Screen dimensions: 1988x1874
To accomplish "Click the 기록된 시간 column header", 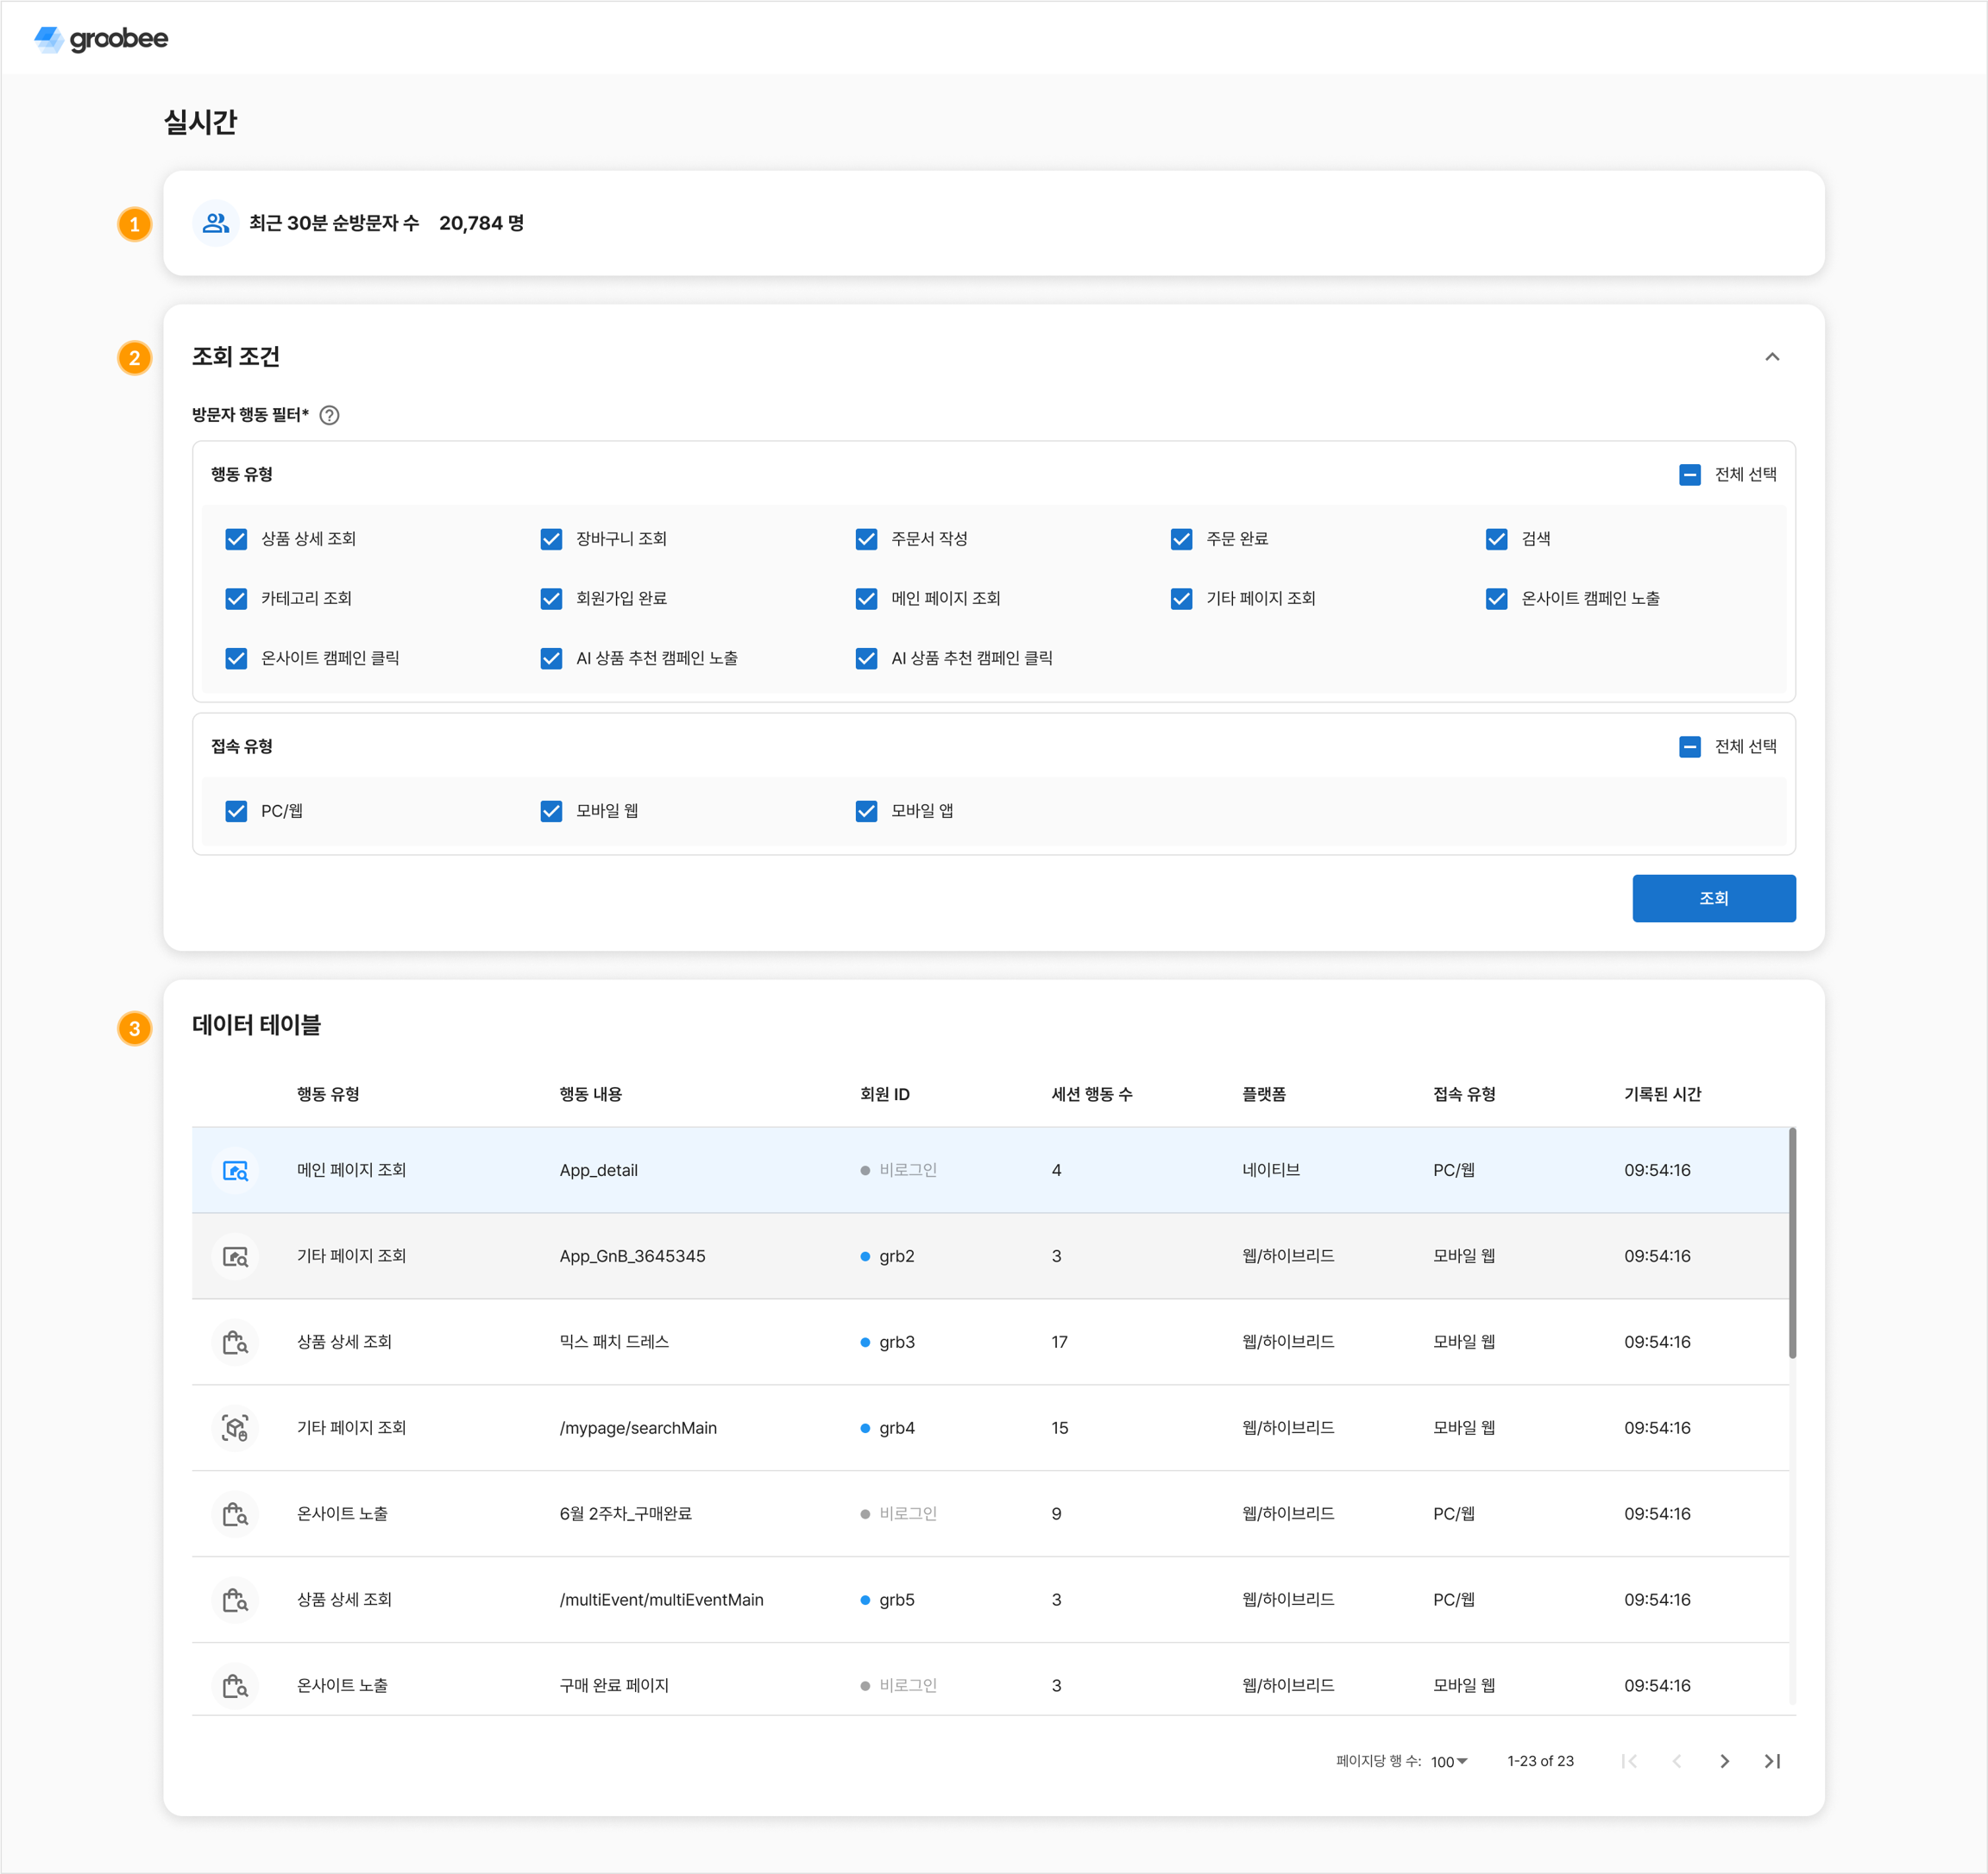I will [x=1662, y=1094].
